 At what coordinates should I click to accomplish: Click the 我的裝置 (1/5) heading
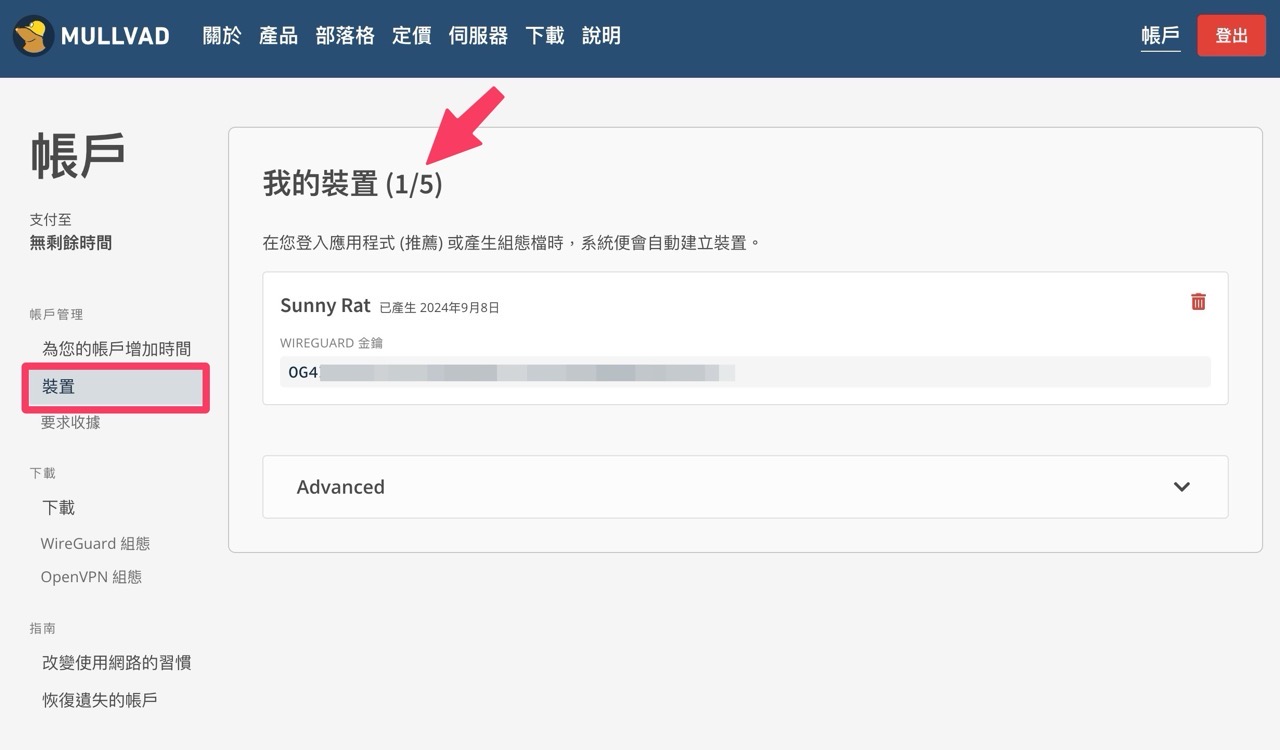(x=352, y=184)
